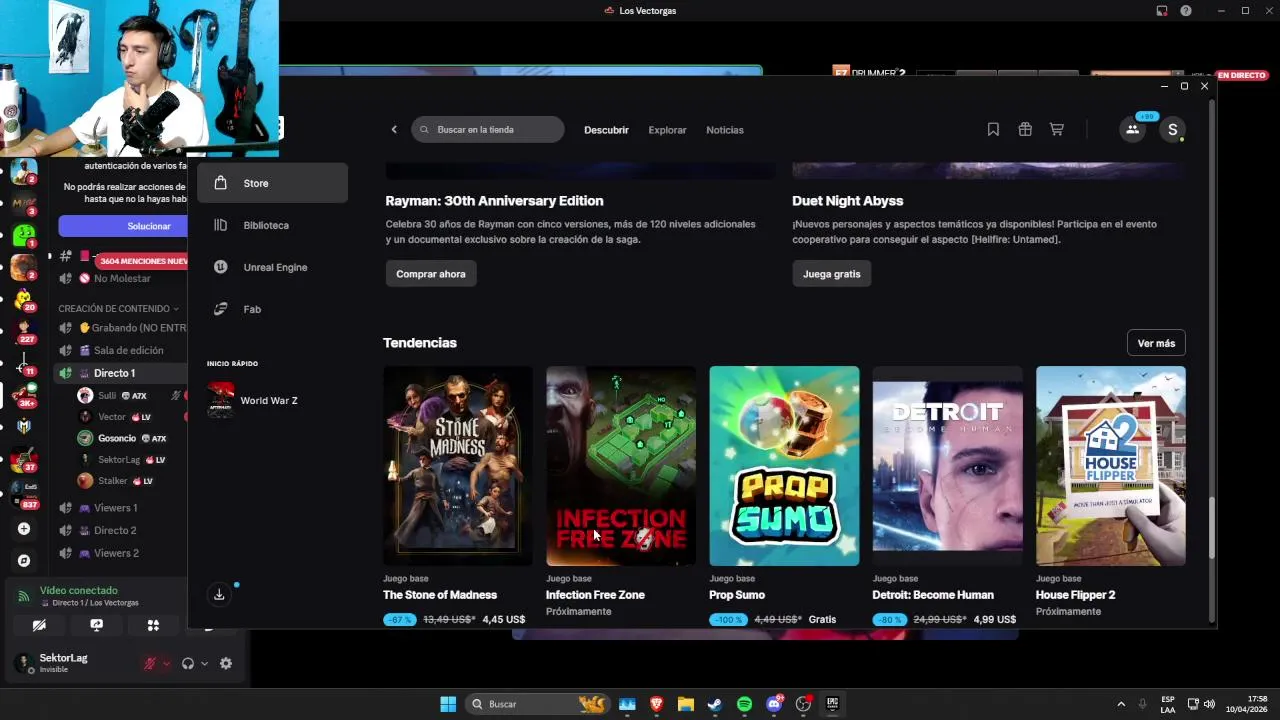This screenshot has height=720, width=1280.
Task: Click 3604 menciones nuevas badge
Action: tap(143, 261)
